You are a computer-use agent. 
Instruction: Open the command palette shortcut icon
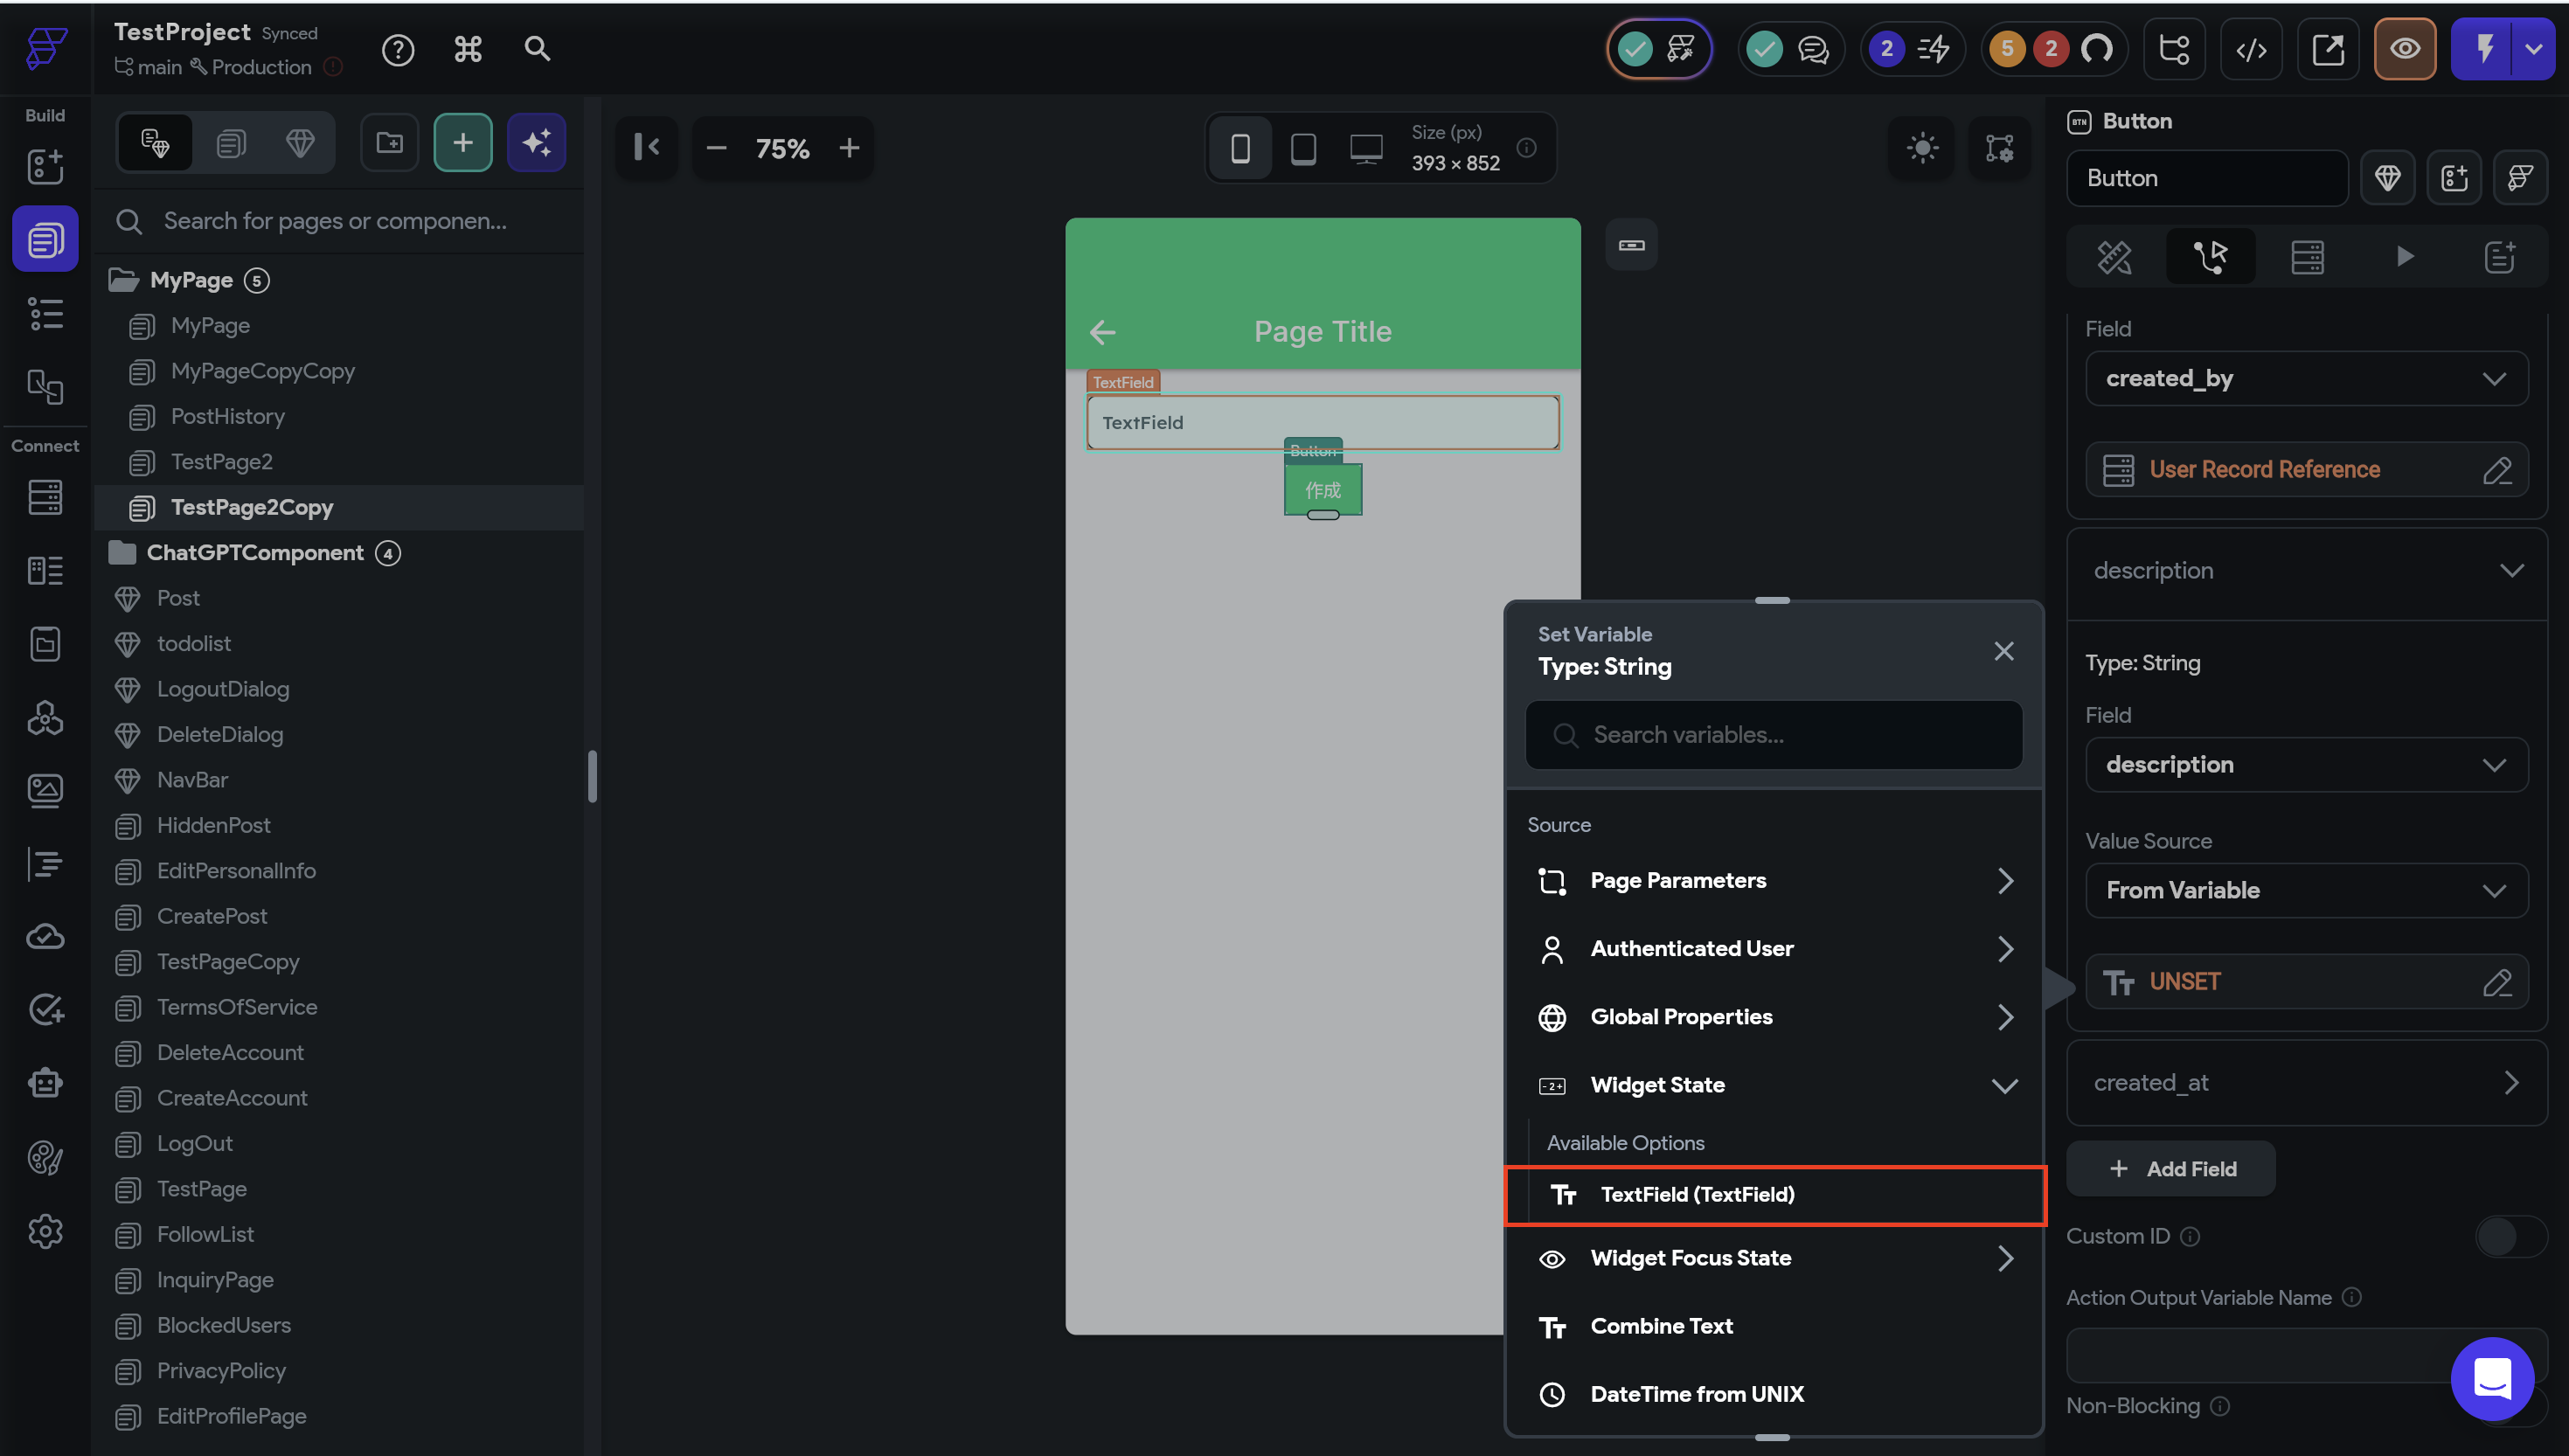click(468, 49)
